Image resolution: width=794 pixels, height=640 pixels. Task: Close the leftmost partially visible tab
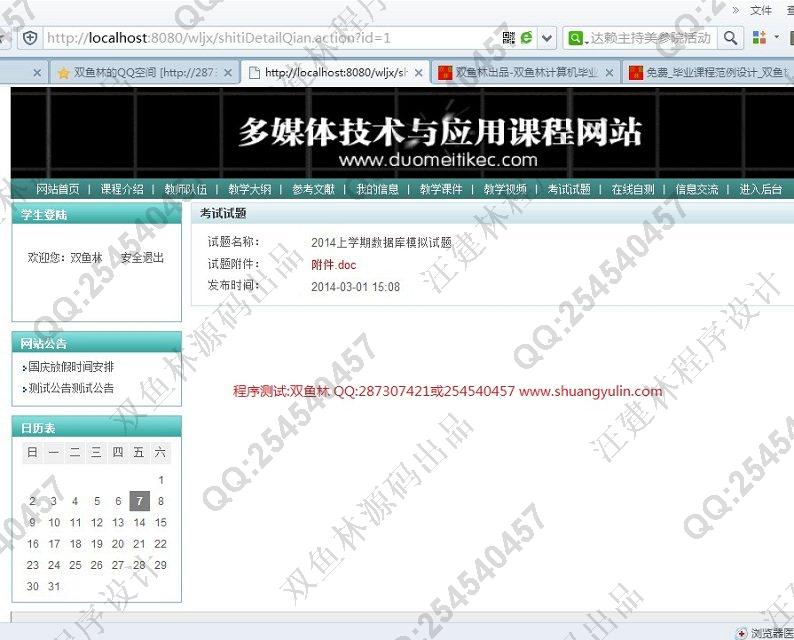(x=37, y=73)
